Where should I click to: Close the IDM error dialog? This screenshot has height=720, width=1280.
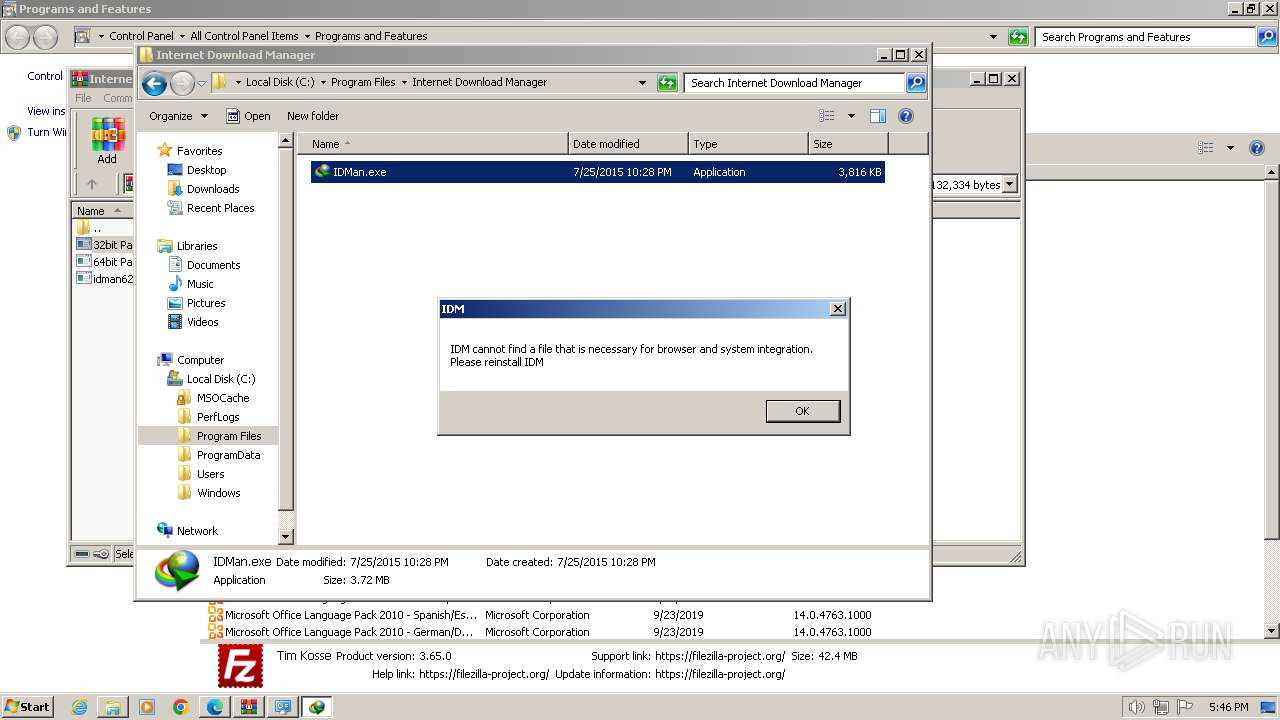point(838,309)
